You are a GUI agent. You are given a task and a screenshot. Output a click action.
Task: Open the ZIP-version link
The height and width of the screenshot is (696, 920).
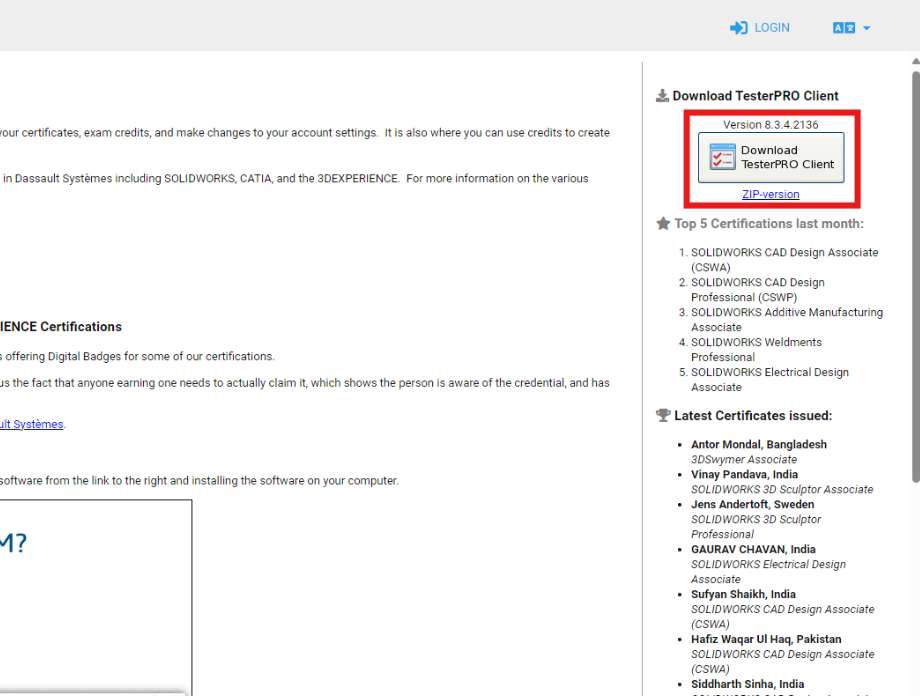(x=770, y=194)
